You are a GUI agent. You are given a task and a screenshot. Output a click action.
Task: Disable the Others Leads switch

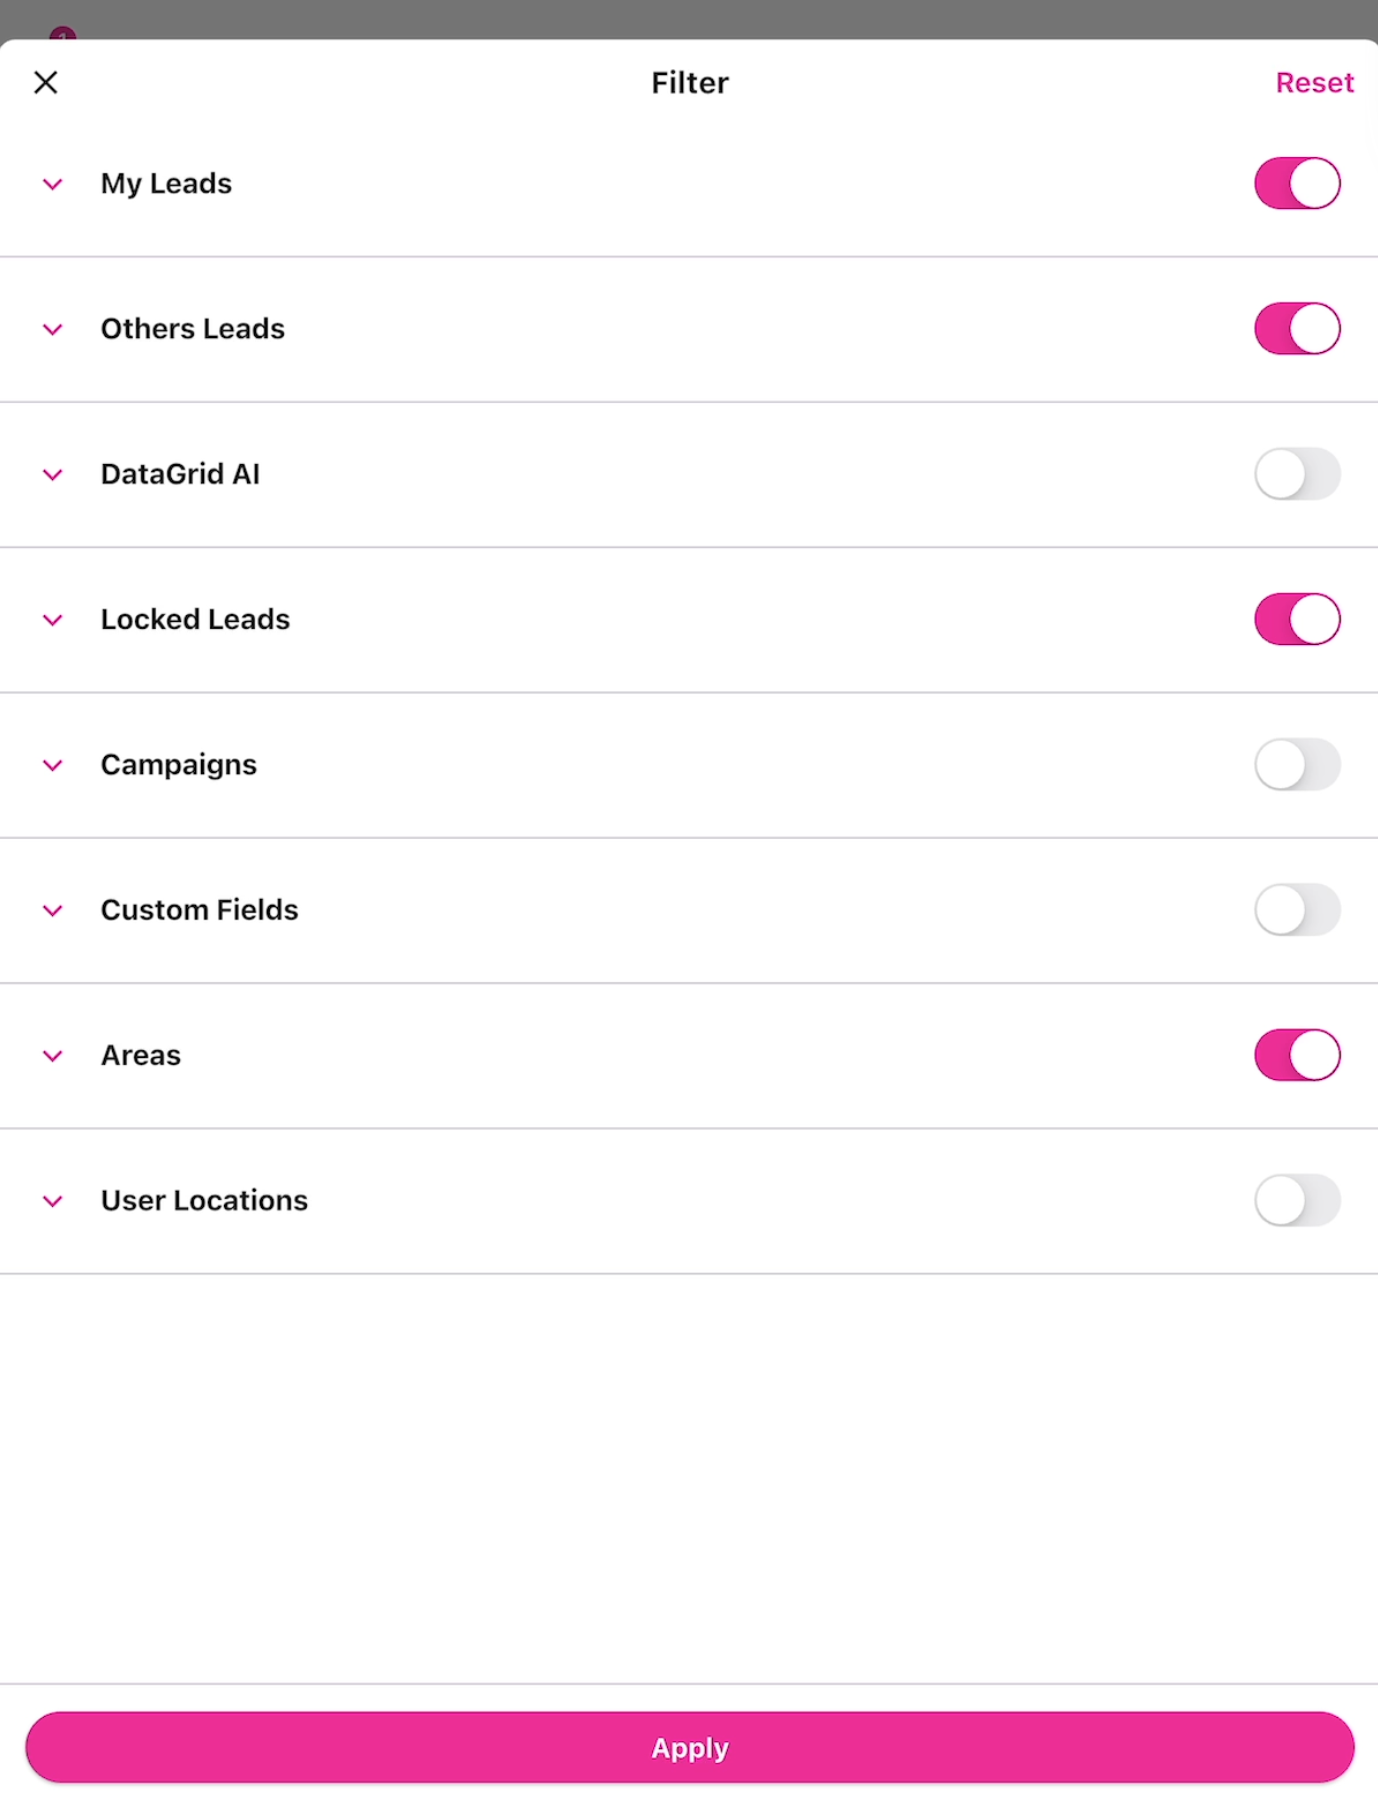point(1297,329)
